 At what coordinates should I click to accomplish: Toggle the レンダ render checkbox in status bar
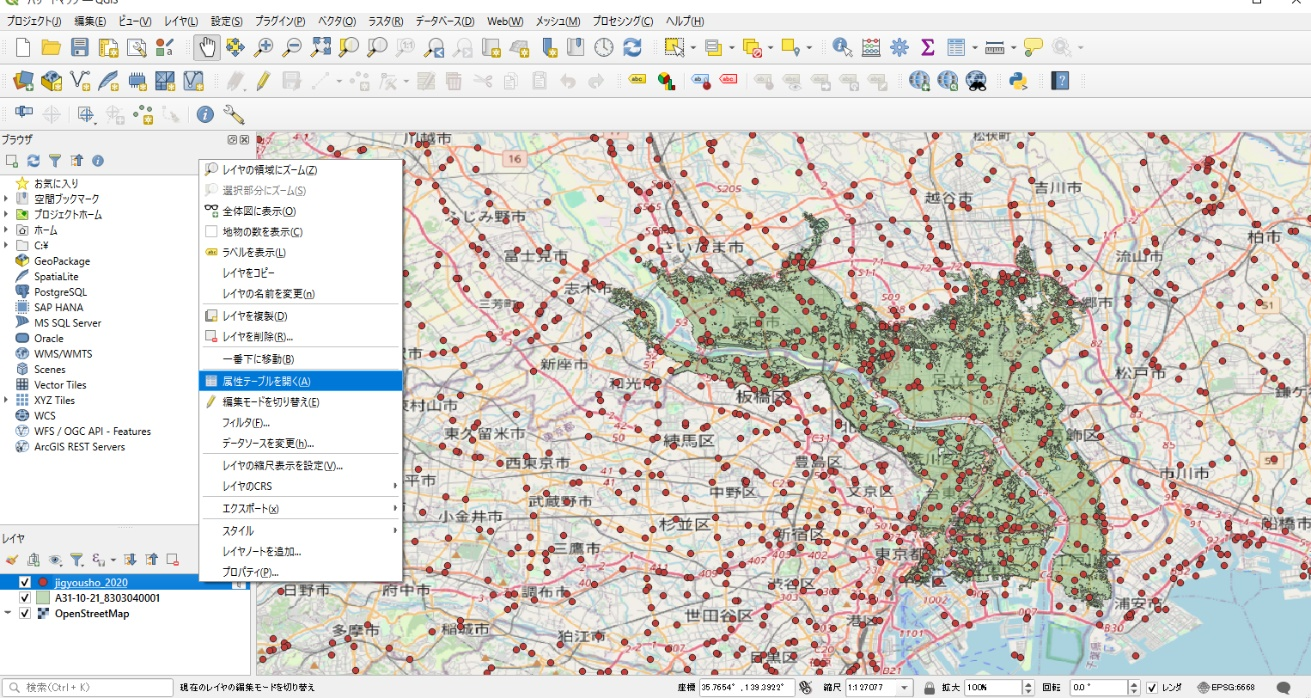1153,688
